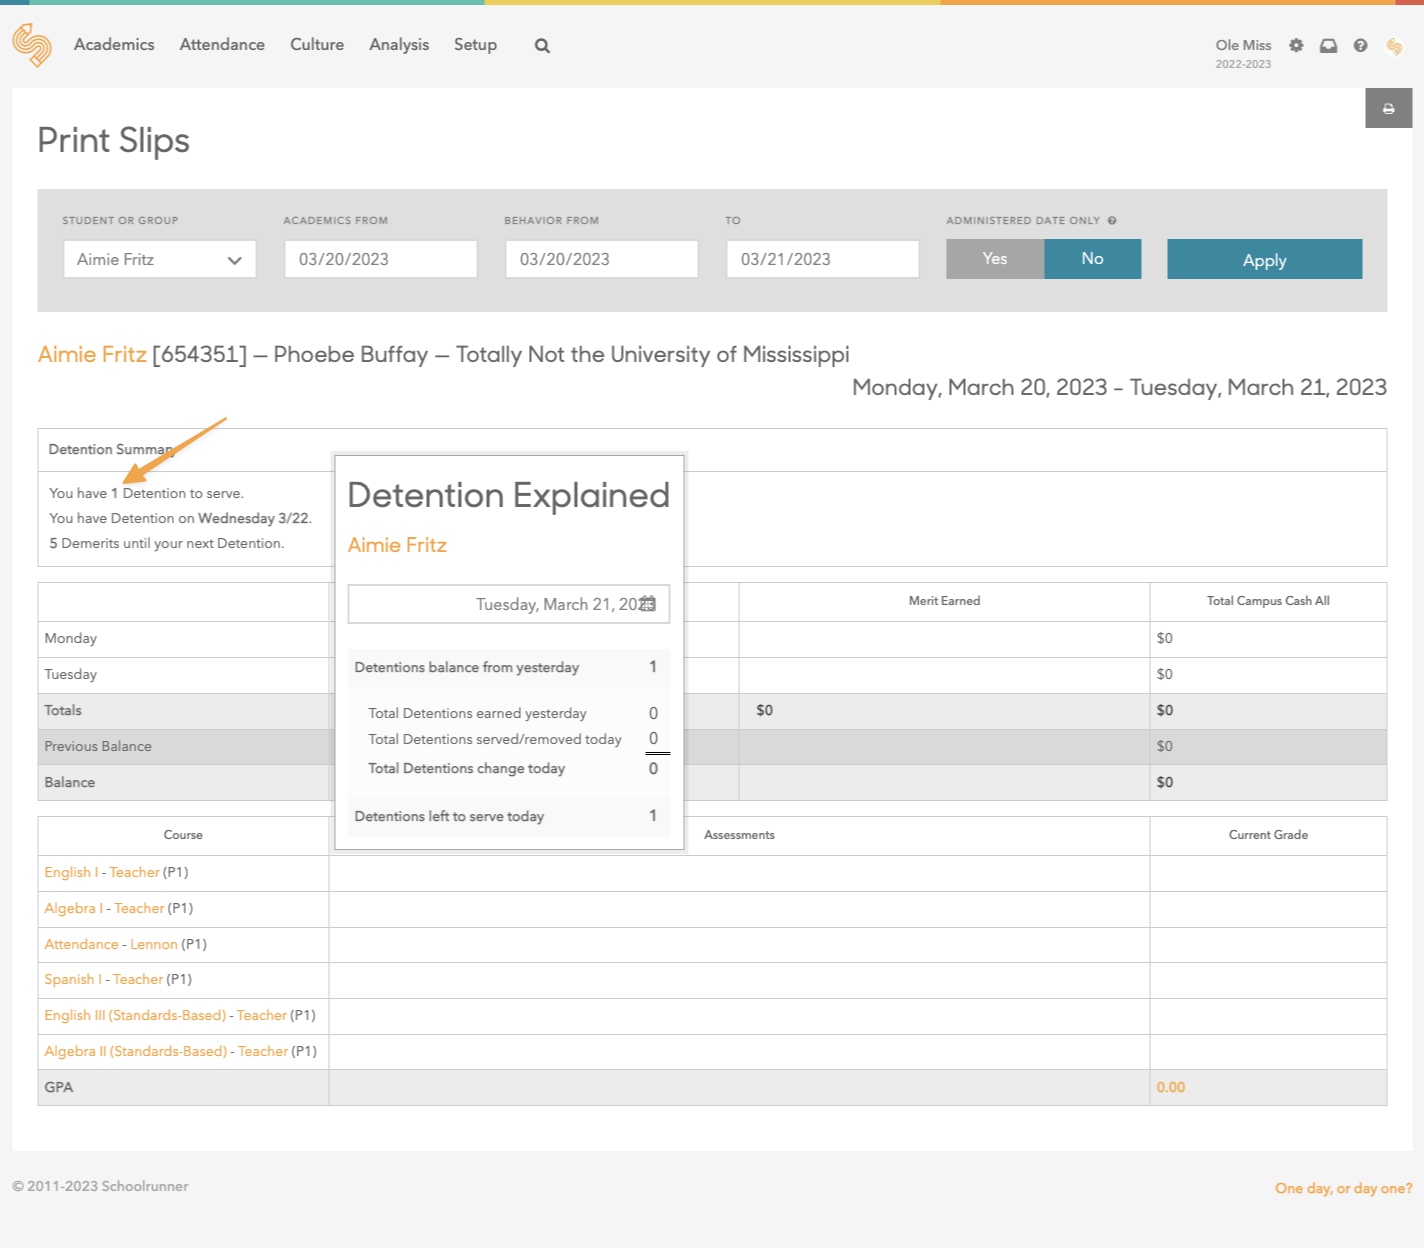Open the Academics menu

tap(114, 45)
